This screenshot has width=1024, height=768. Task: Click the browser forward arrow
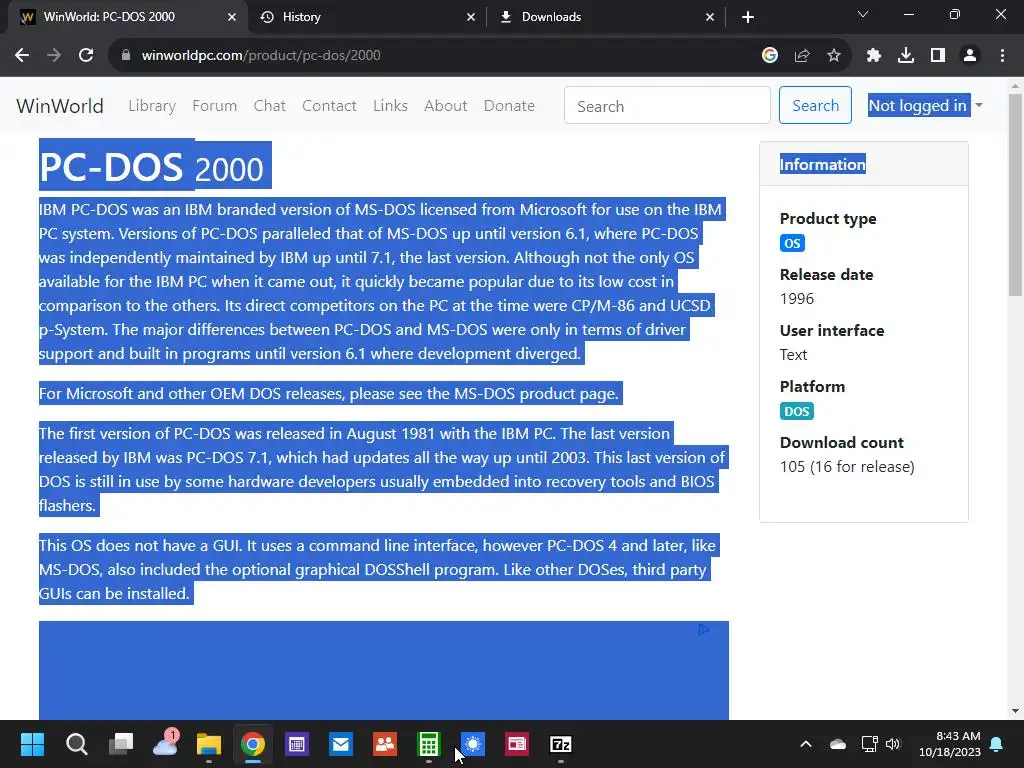coord(54,56)
